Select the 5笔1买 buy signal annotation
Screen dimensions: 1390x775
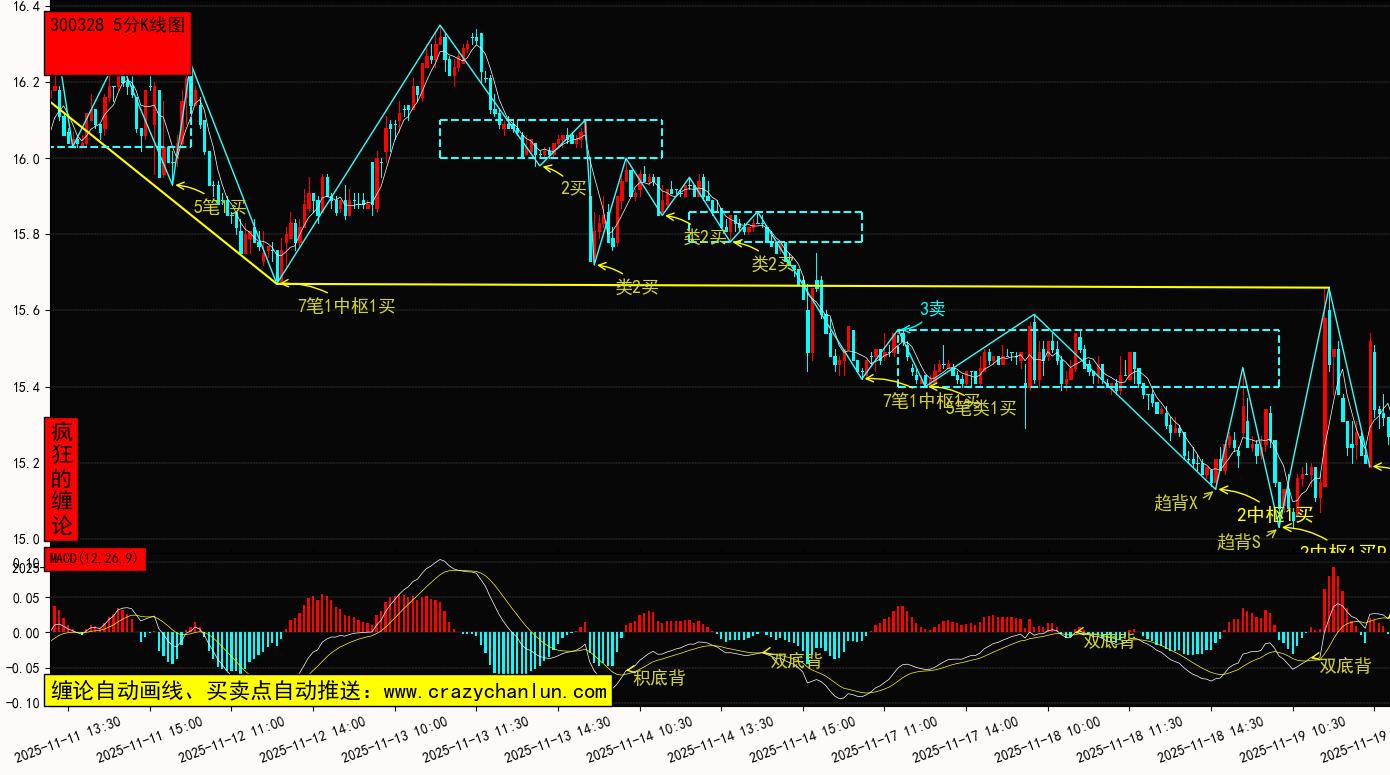[219, 207]
